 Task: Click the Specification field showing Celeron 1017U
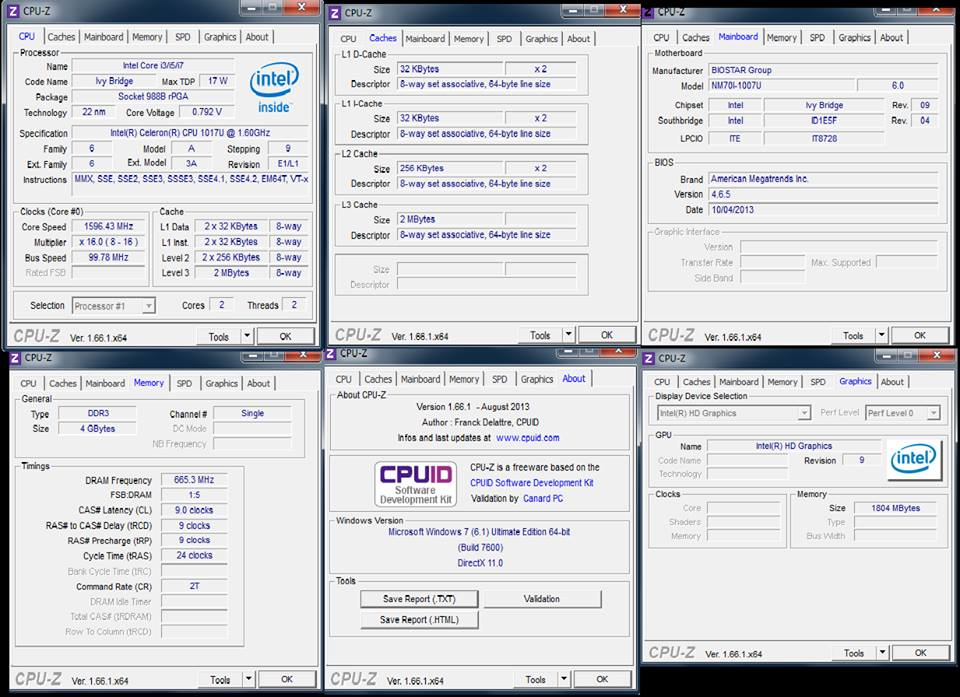[190, 133]
